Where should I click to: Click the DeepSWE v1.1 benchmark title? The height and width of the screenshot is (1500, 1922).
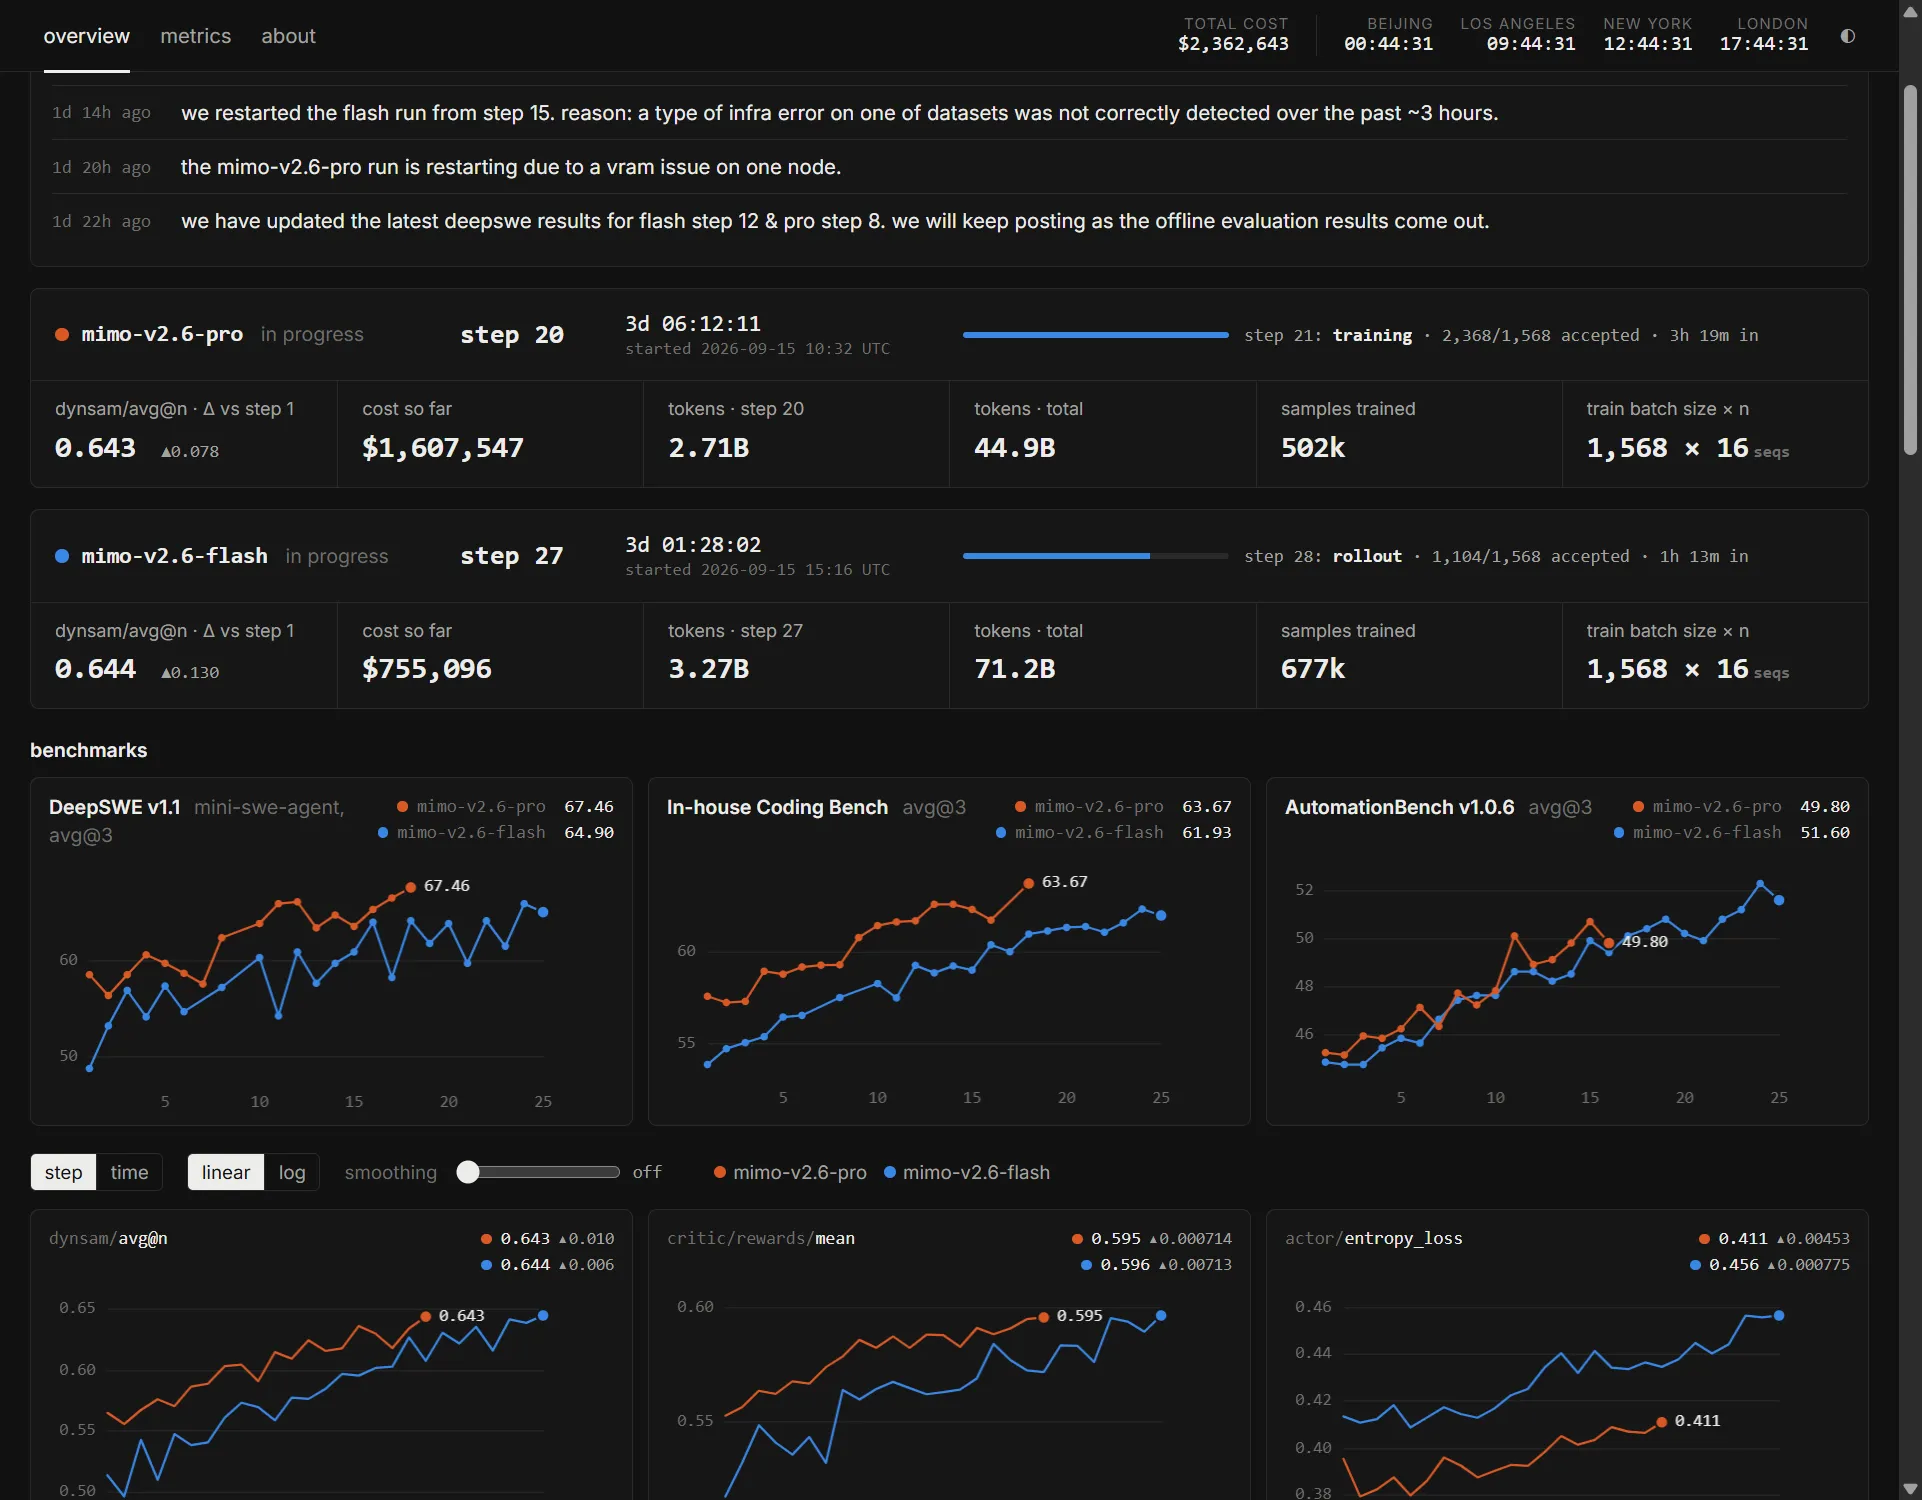pyautogui.click(x=115, y=807)
